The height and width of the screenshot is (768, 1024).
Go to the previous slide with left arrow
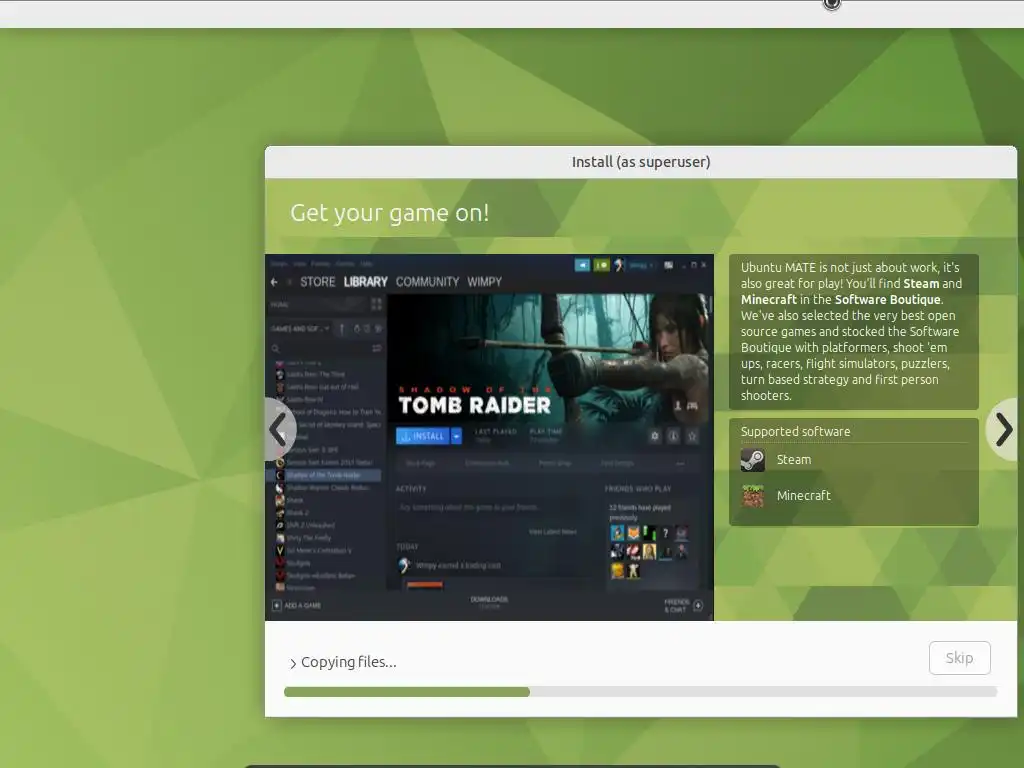point(279,430)
